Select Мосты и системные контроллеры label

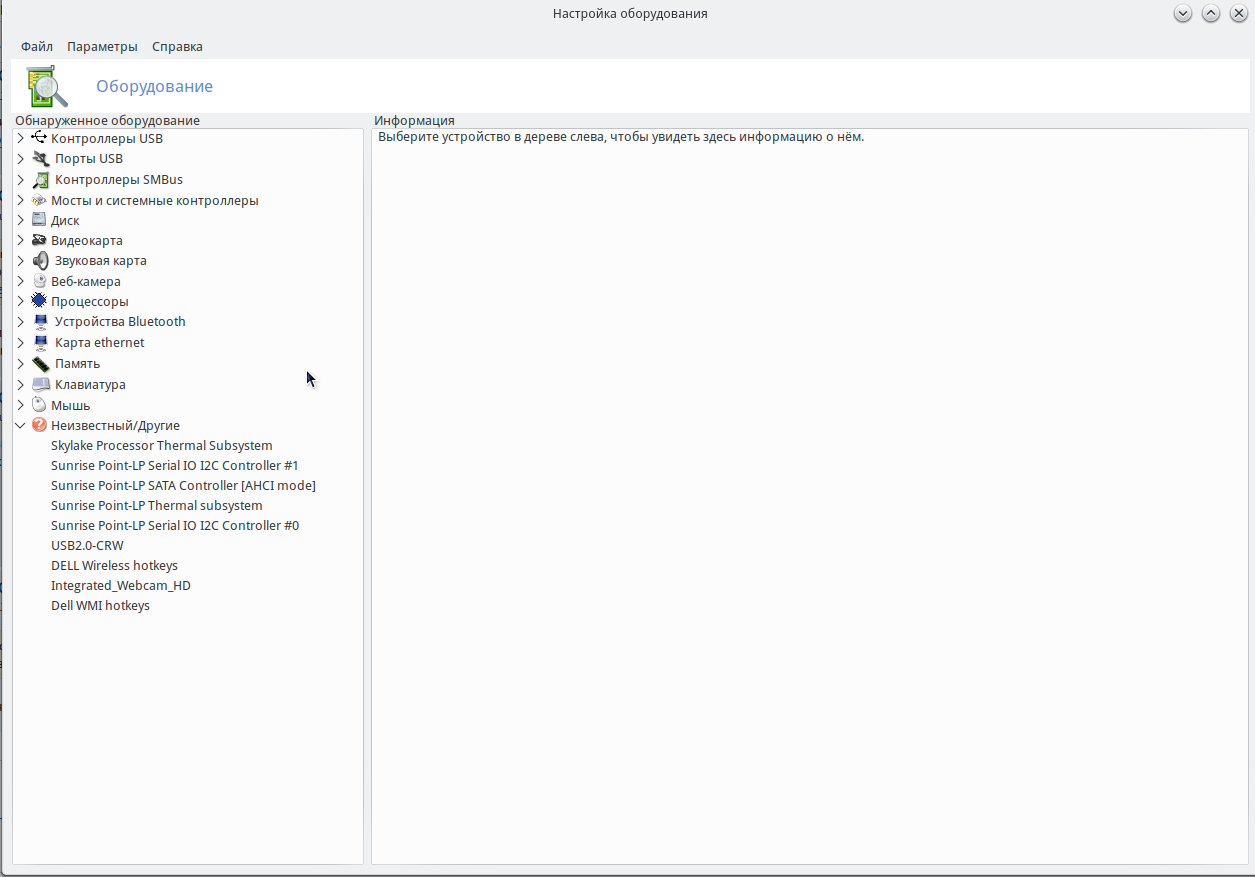pos(155,200)
